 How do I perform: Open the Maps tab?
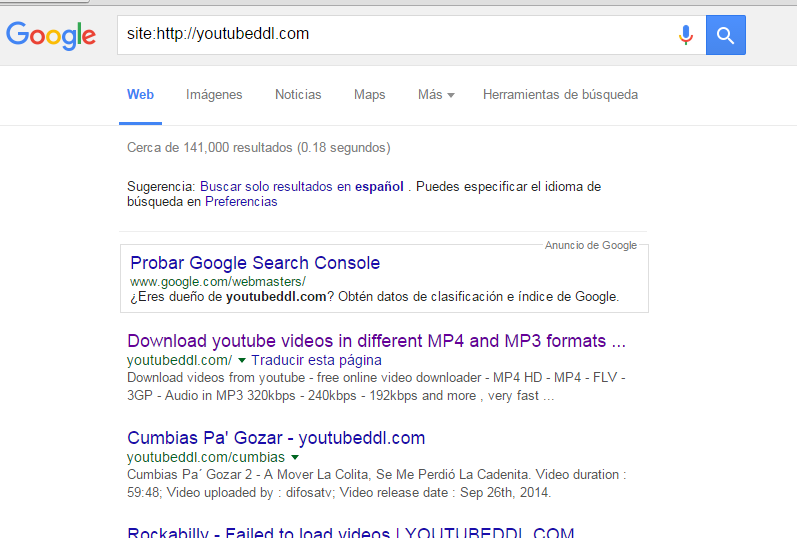pyautogui.click(x=370, y=95)
